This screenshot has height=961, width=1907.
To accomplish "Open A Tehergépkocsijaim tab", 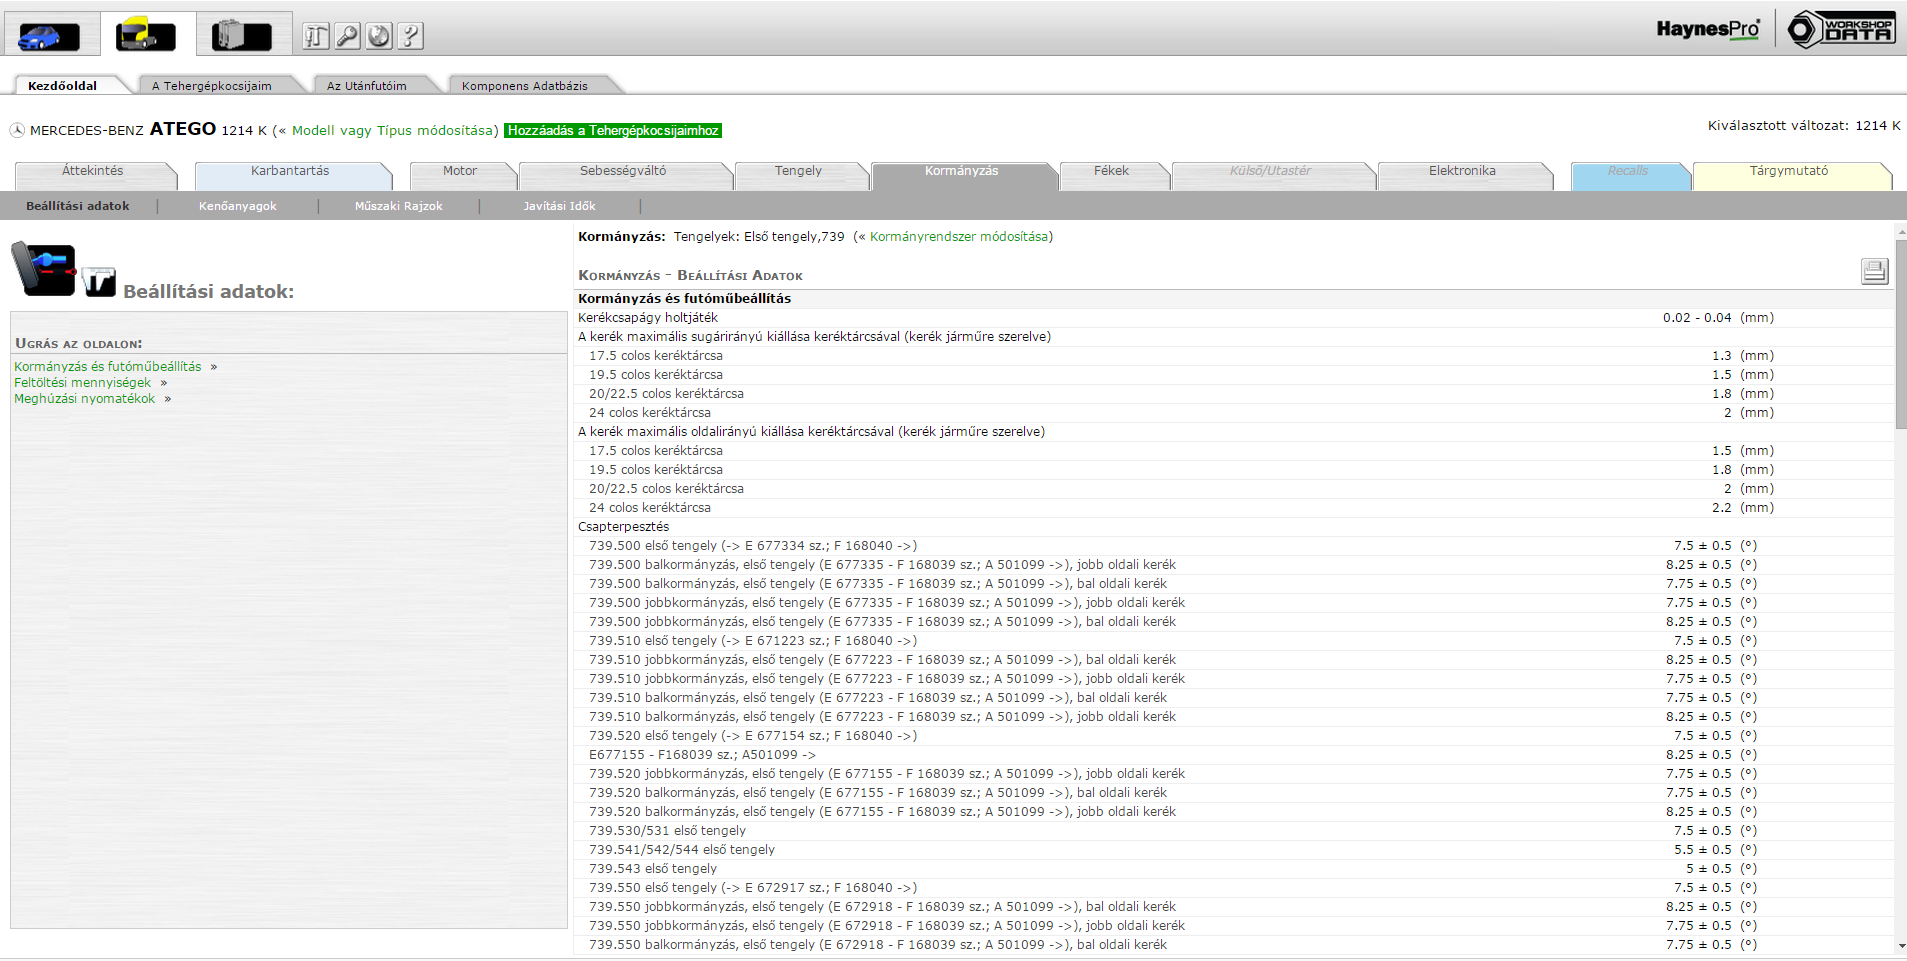I will point(212,86).
